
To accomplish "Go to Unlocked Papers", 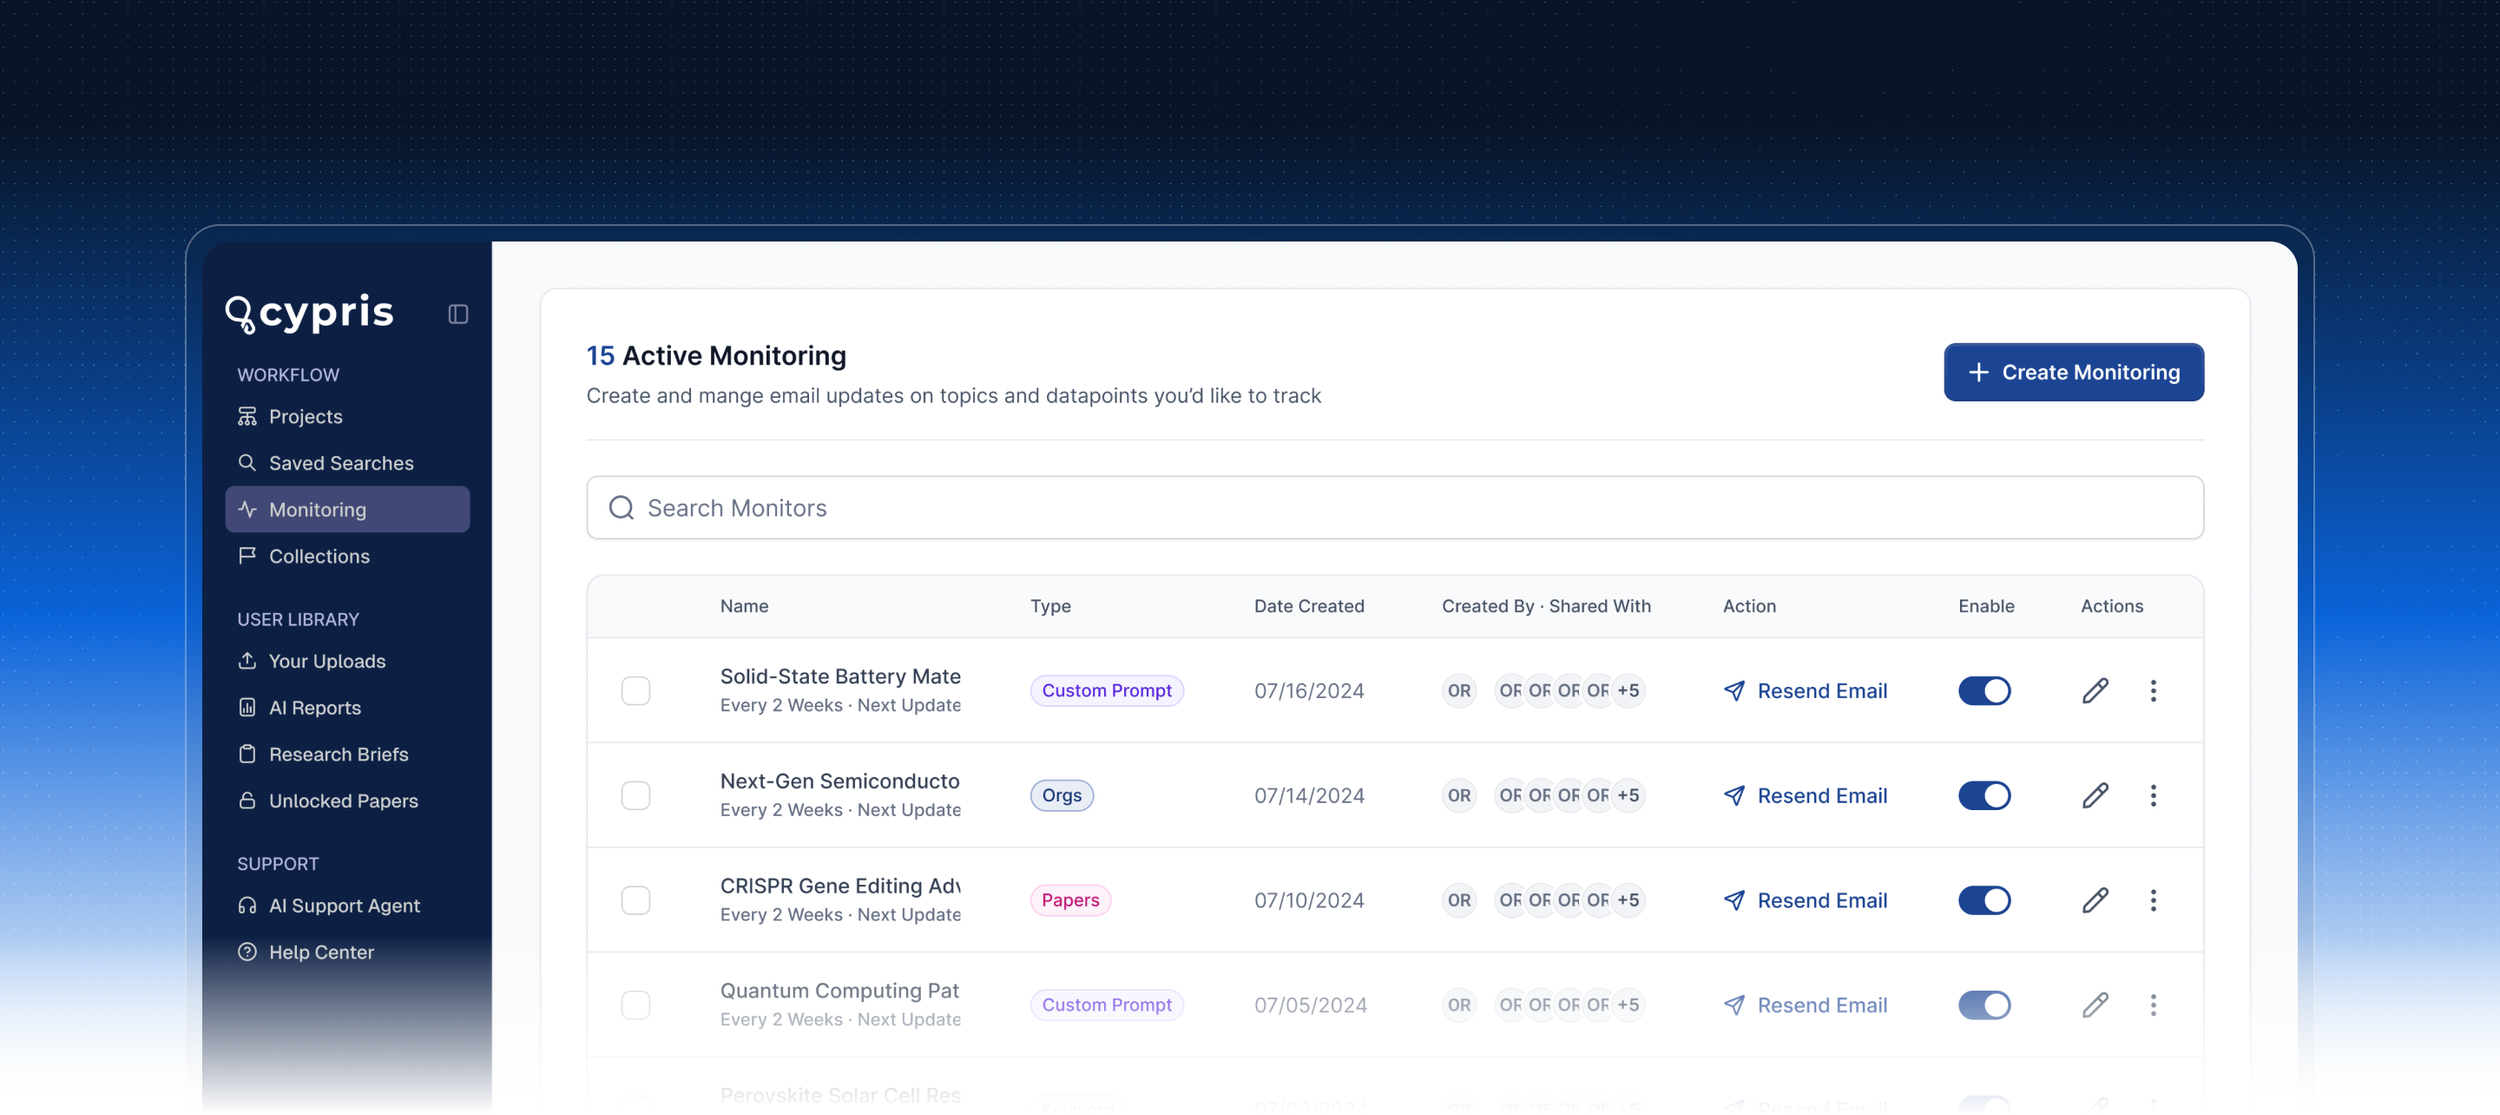I will (347, 800).
